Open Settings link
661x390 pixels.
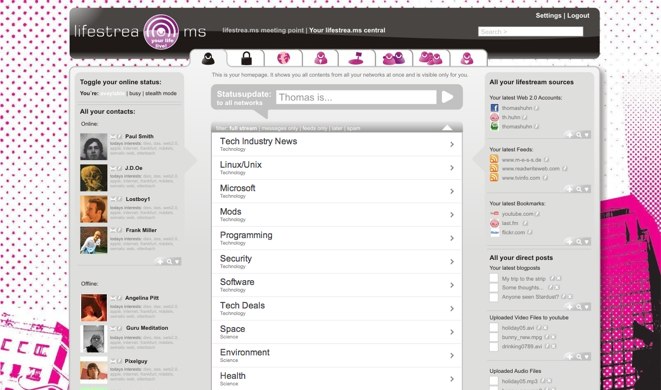pyautogui.click(x=548, y=16)
